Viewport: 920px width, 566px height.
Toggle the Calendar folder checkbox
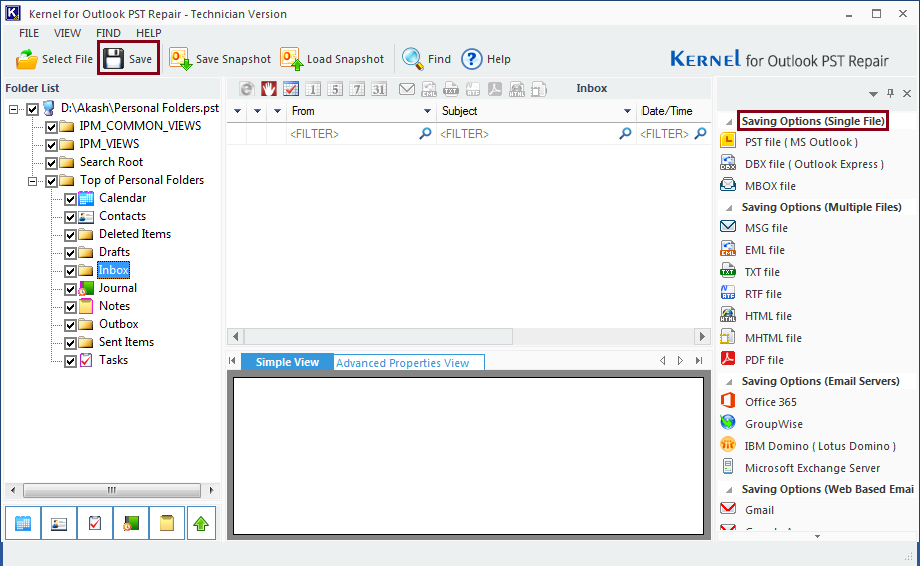[70, 199]
